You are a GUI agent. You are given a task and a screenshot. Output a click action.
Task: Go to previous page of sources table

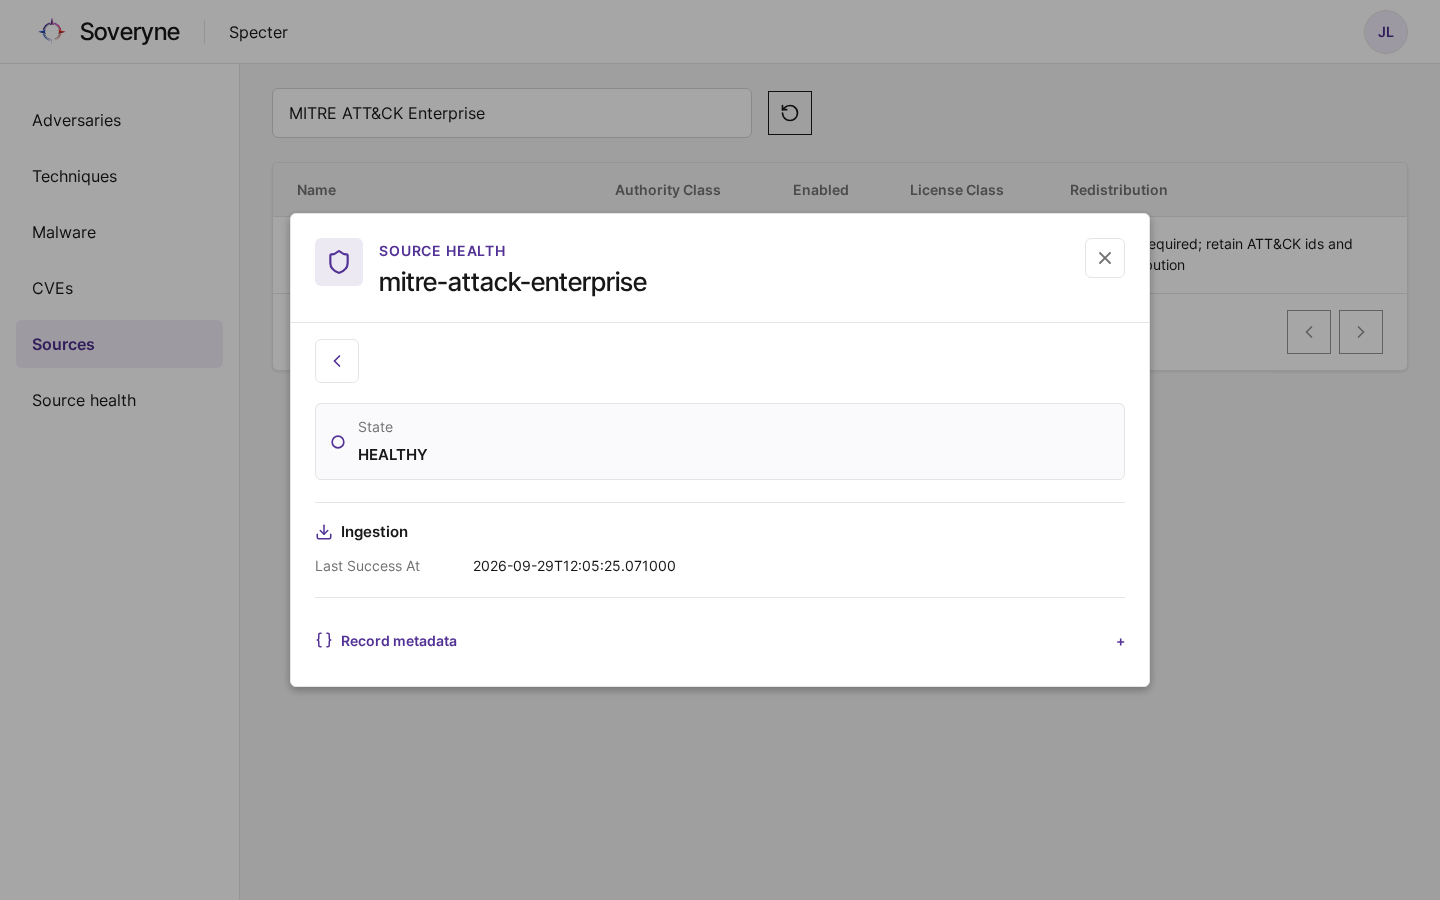[x=1309, y=332]
